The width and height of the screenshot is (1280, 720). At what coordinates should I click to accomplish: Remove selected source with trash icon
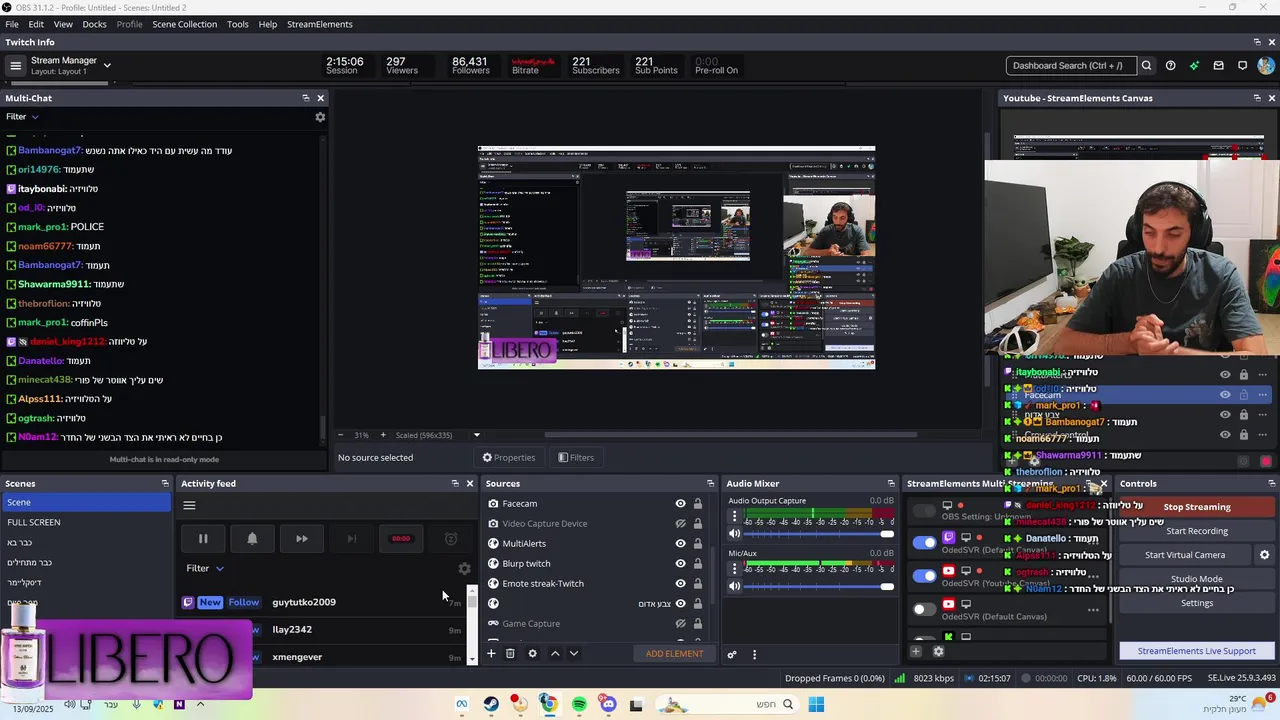pyautogui.click(x=510, y=654)
